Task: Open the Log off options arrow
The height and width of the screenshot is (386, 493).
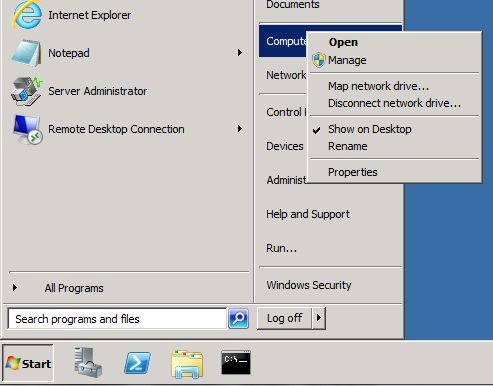Action: pos(319,318)
